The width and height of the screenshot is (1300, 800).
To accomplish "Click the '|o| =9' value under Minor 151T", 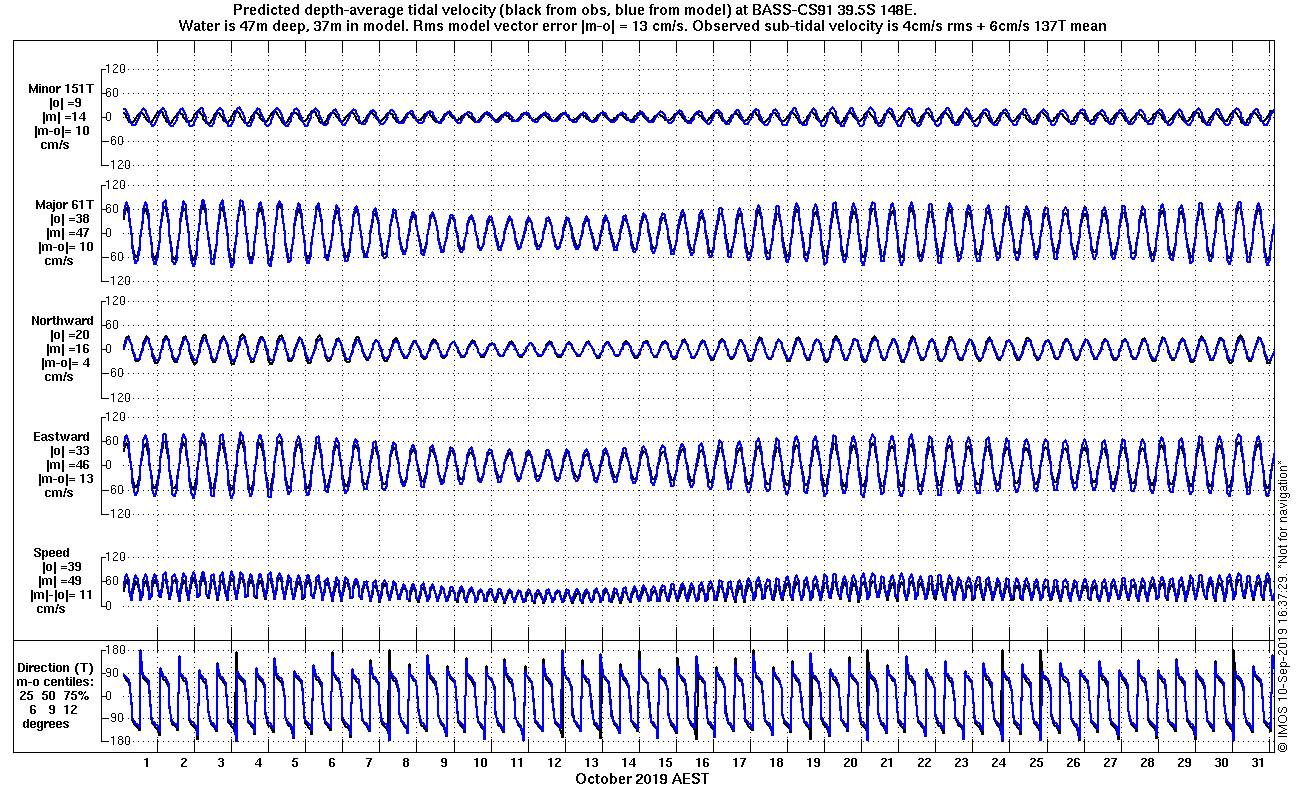I will (66, 103).
